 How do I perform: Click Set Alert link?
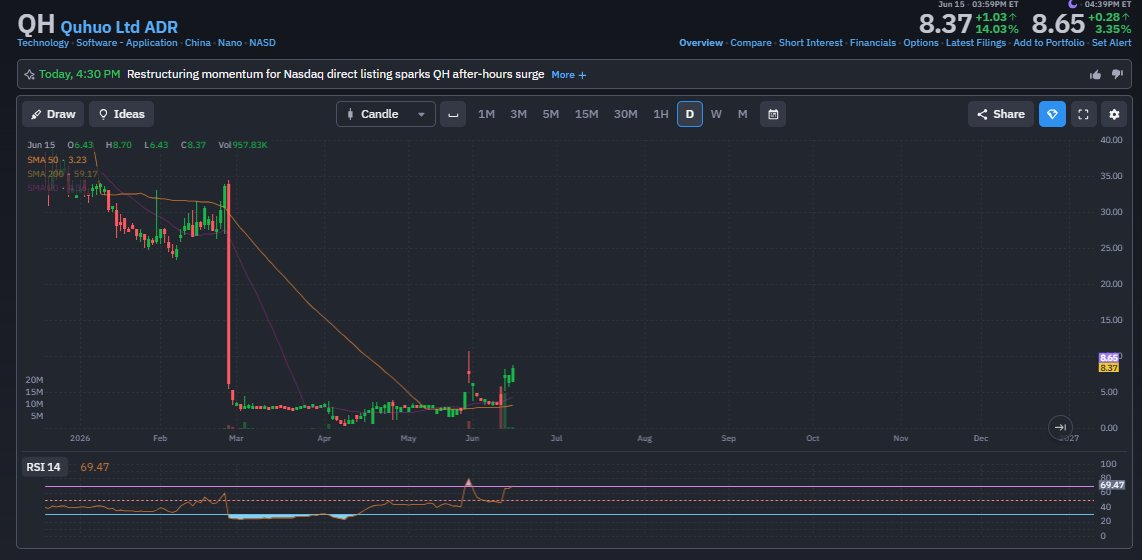[x=1111, y=43]
